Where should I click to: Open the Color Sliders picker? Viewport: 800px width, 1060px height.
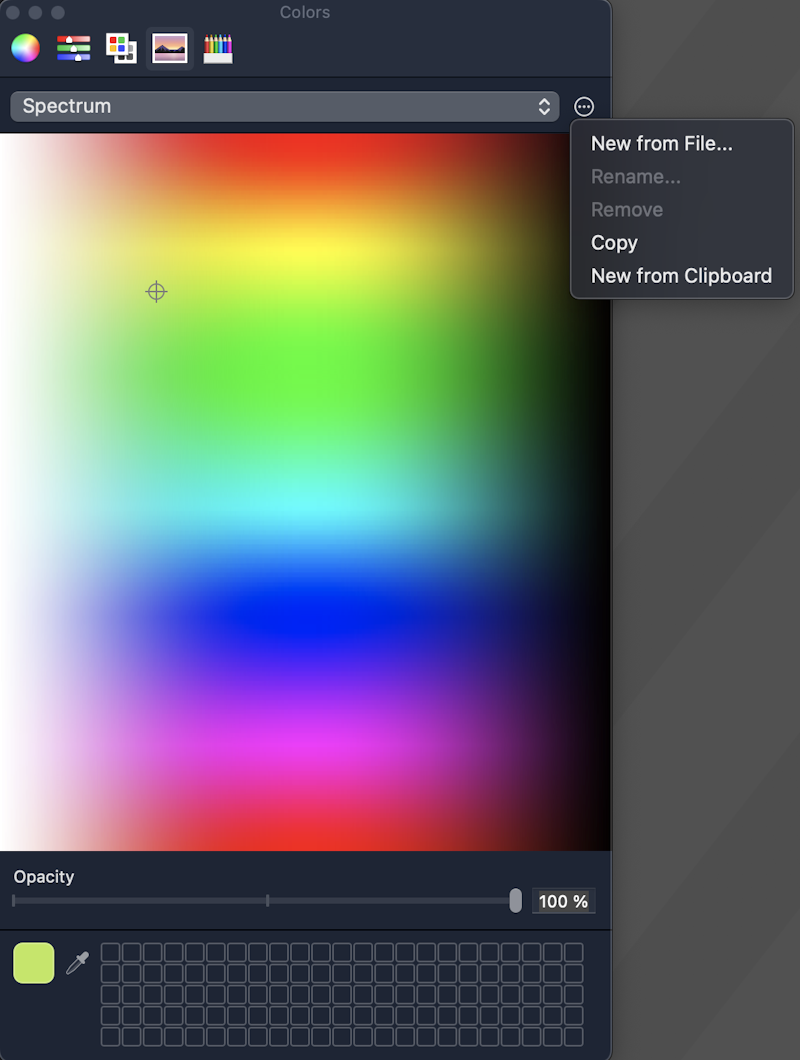click(x=72, y=47)
